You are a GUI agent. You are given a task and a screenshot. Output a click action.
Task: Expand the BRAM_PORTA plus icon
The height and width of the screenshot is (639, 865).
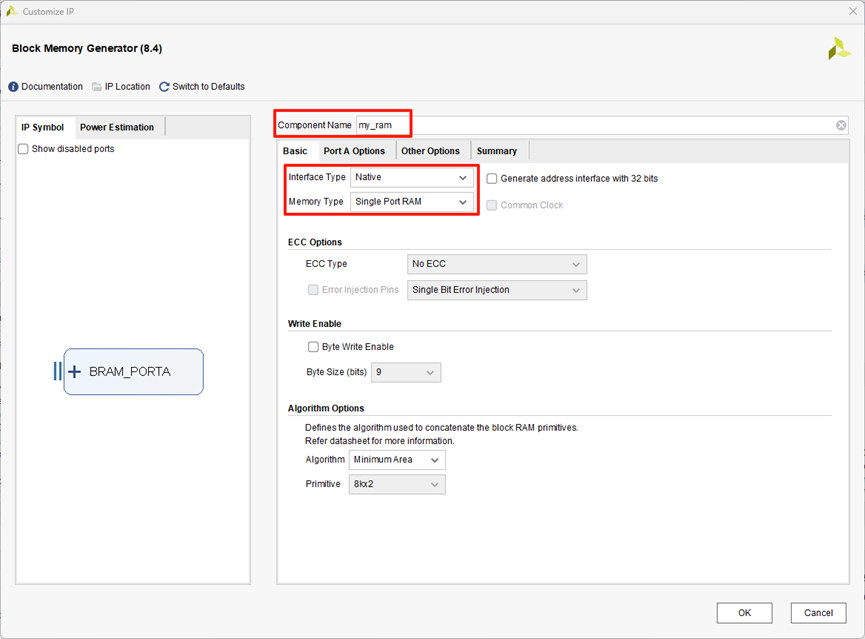[74, 372]
